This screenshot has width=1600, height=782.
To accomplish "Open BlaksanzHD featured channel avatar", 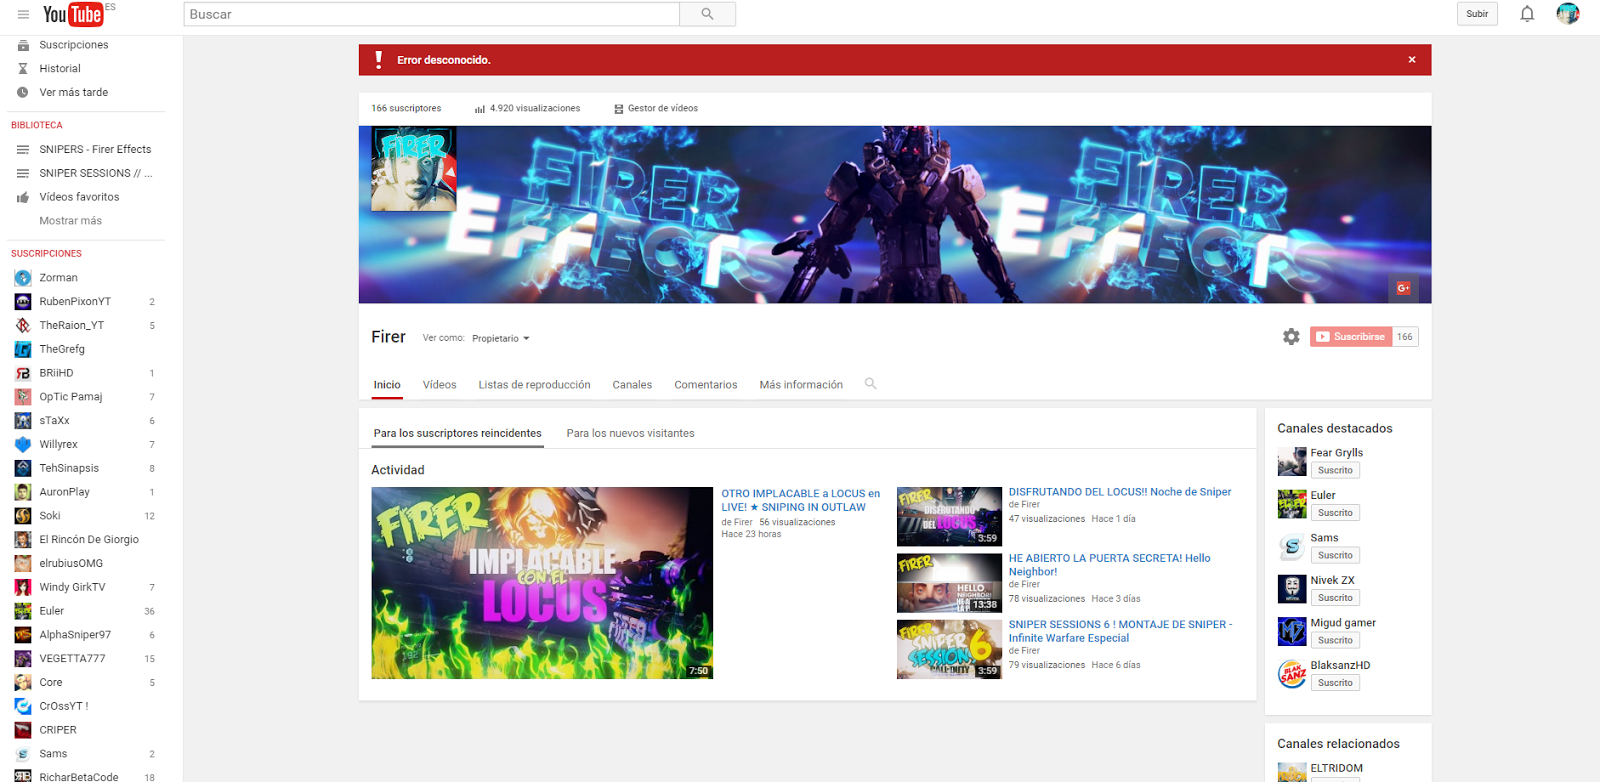I will click(x=1292, y=674).
